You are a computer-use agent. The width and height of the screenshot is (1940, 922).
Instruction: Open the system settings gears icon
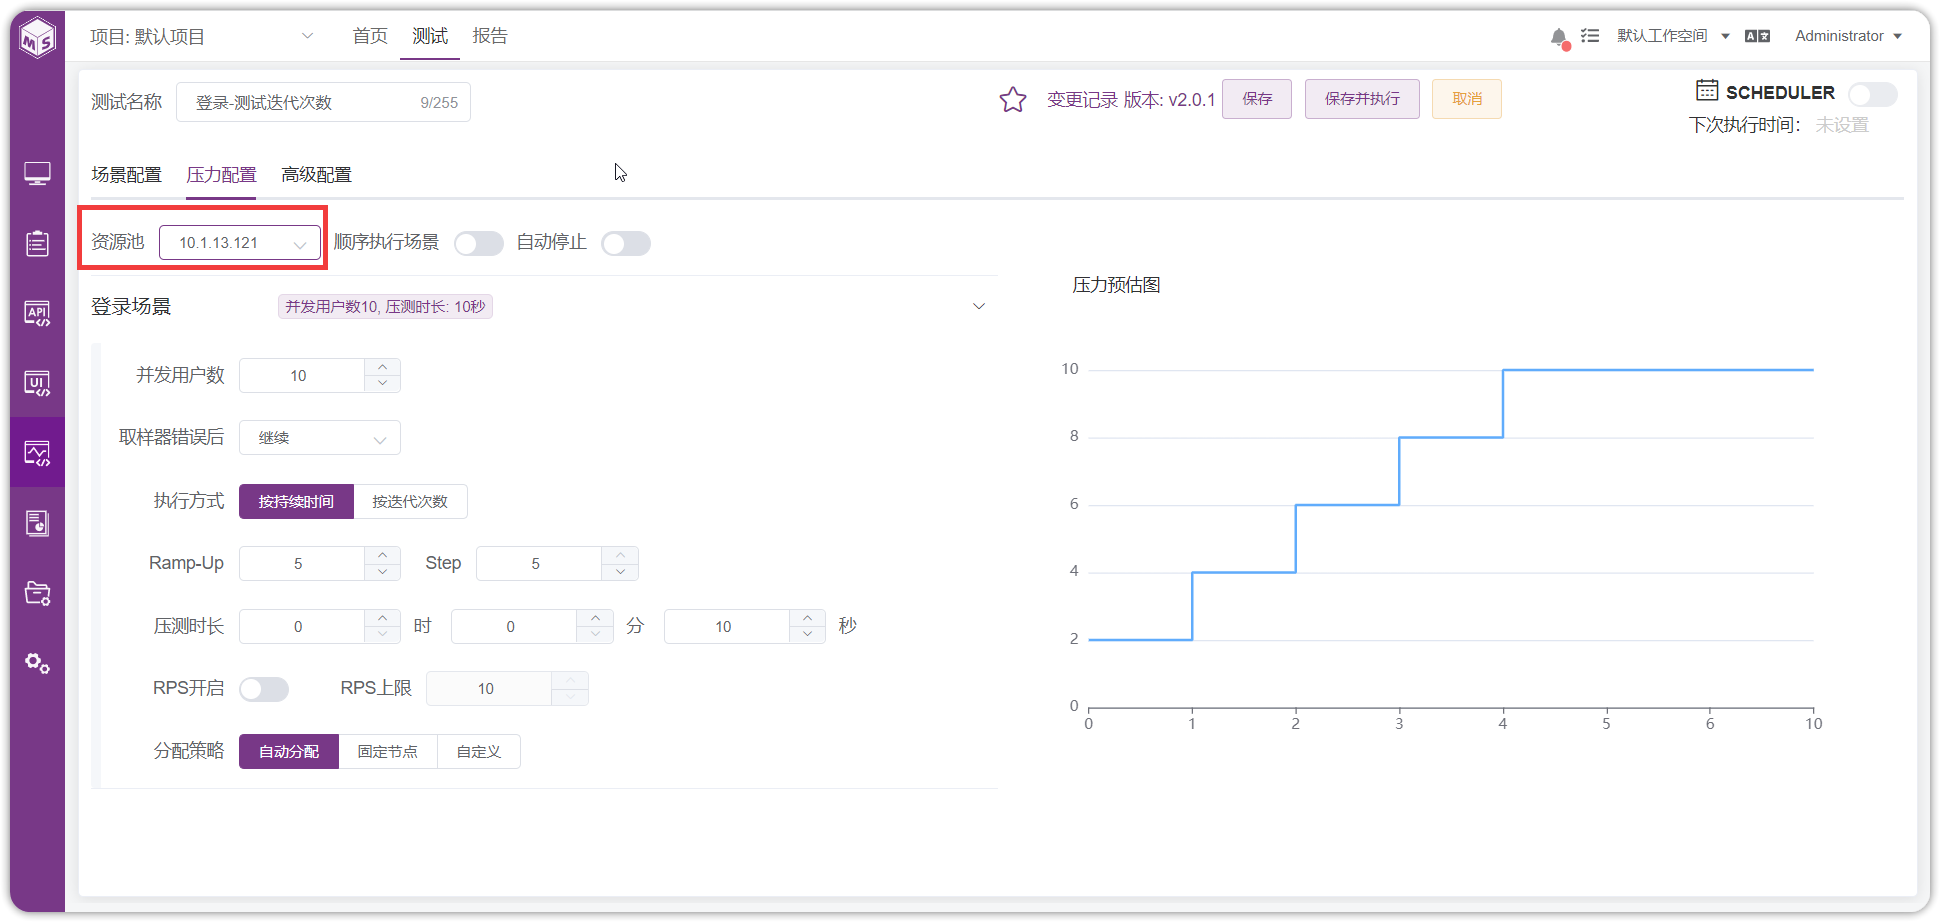38,663
